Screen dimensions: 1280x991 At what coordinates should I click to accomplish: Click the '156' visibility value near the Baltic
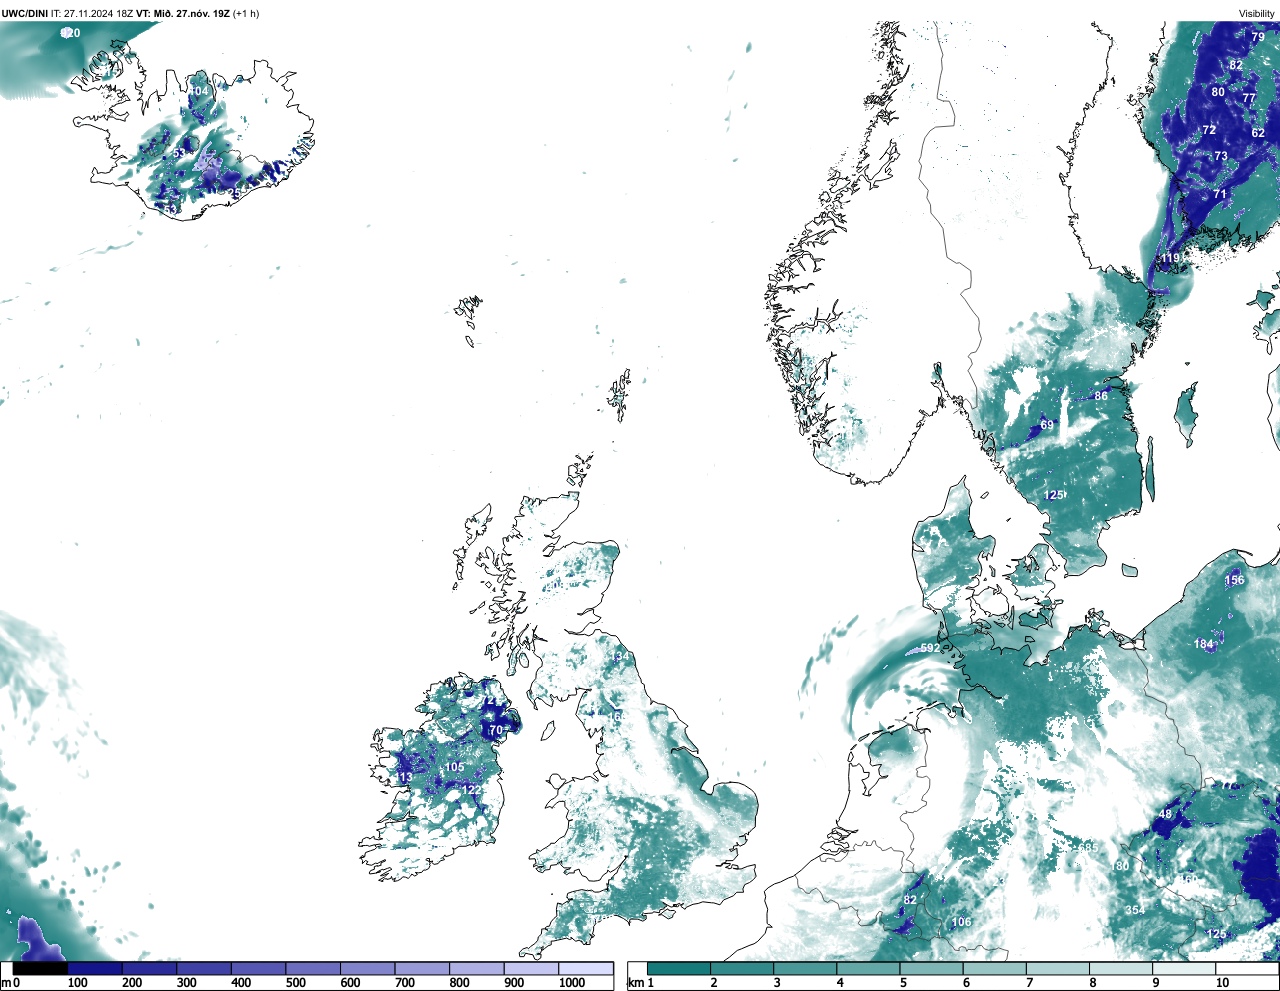click(x=1234, y=580)
